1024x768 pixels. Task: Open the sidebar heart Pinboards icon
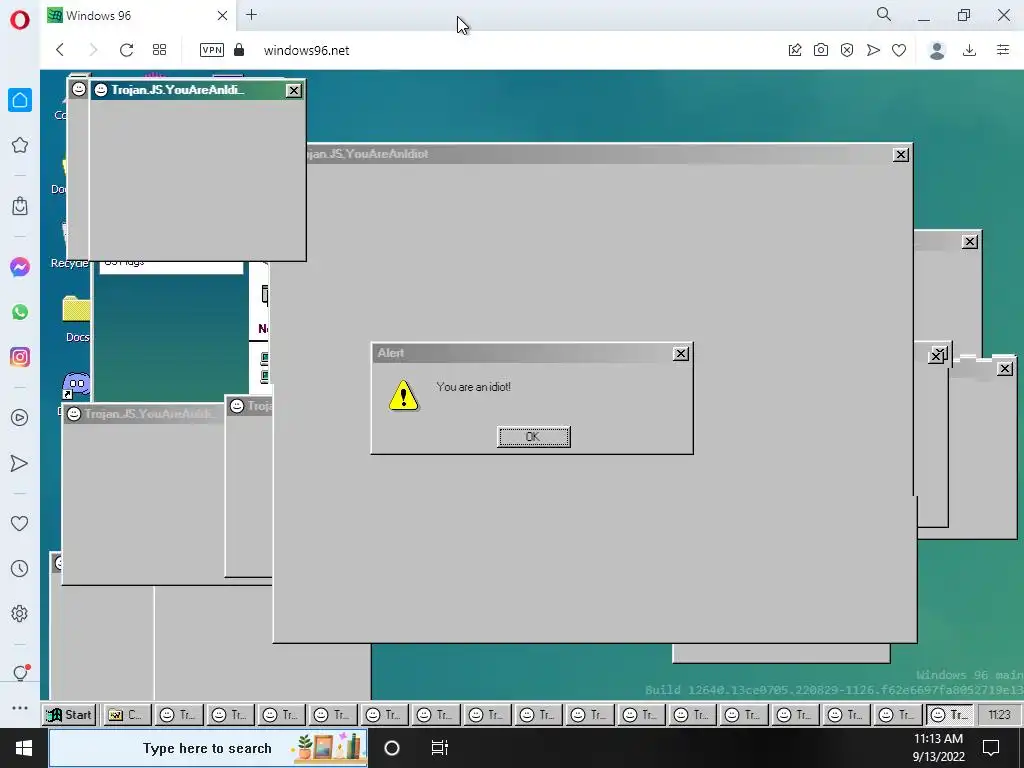click(20, 524)
